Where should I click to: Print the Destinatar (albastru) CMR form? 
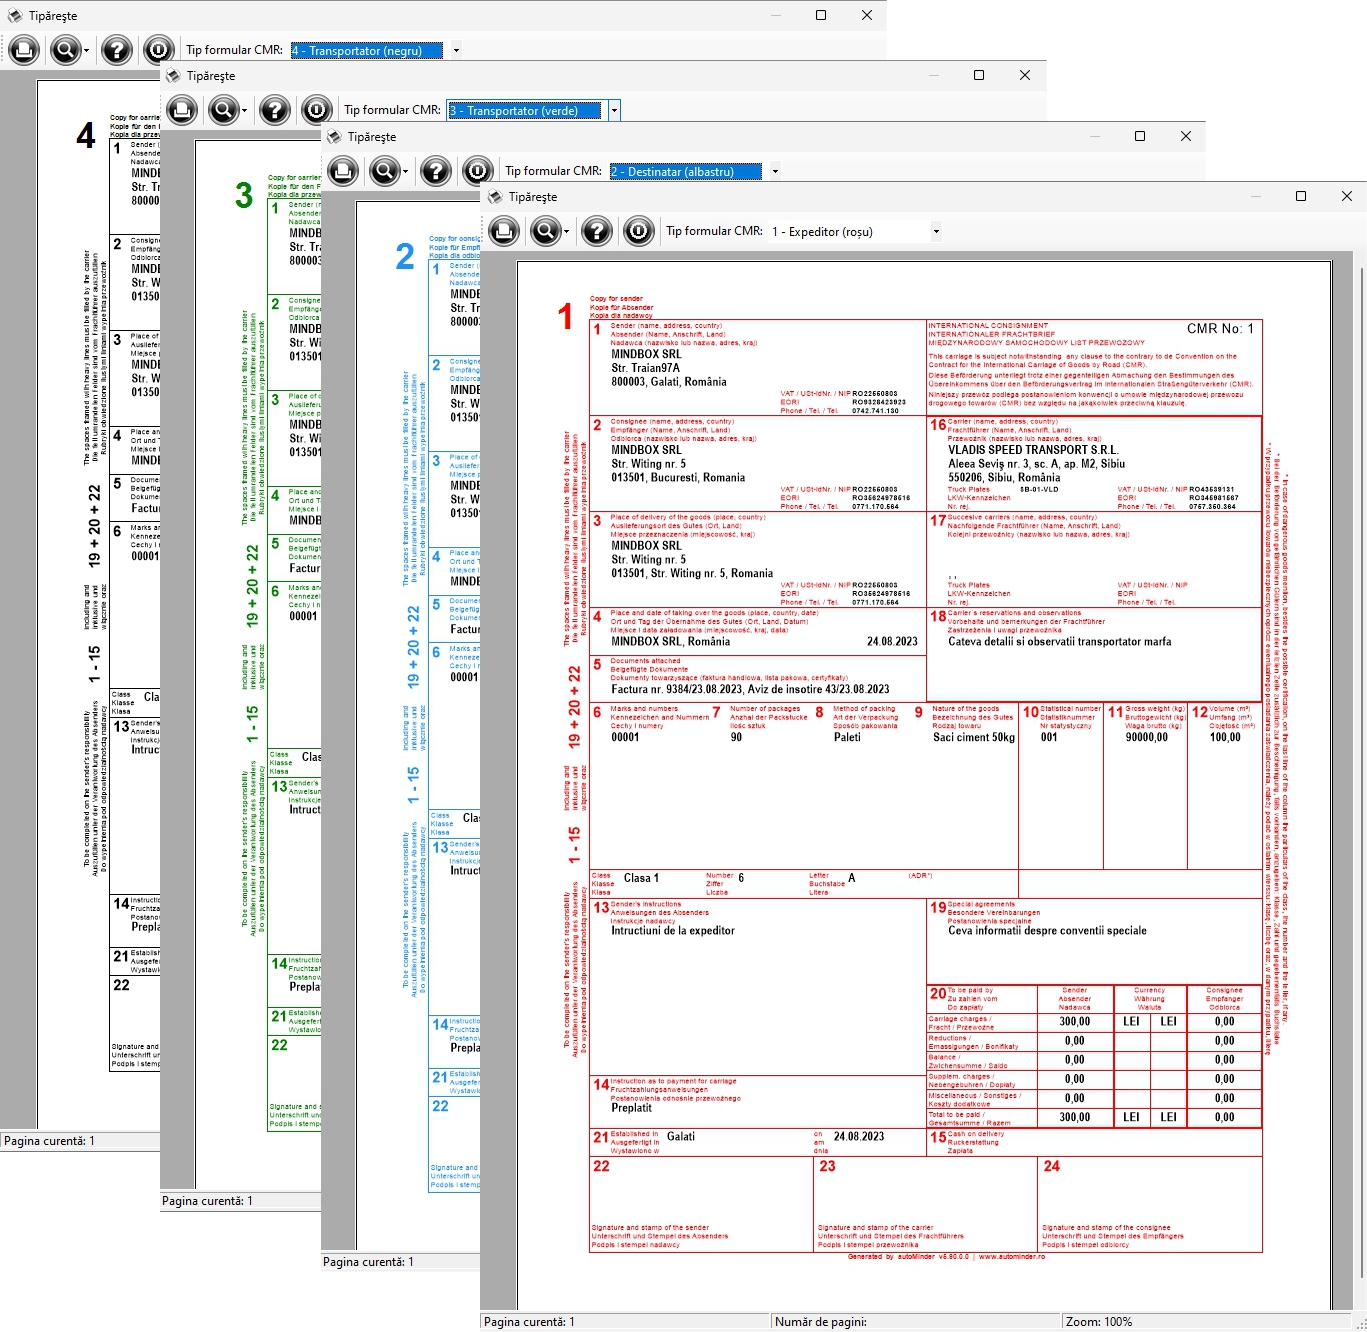(343, 171)
